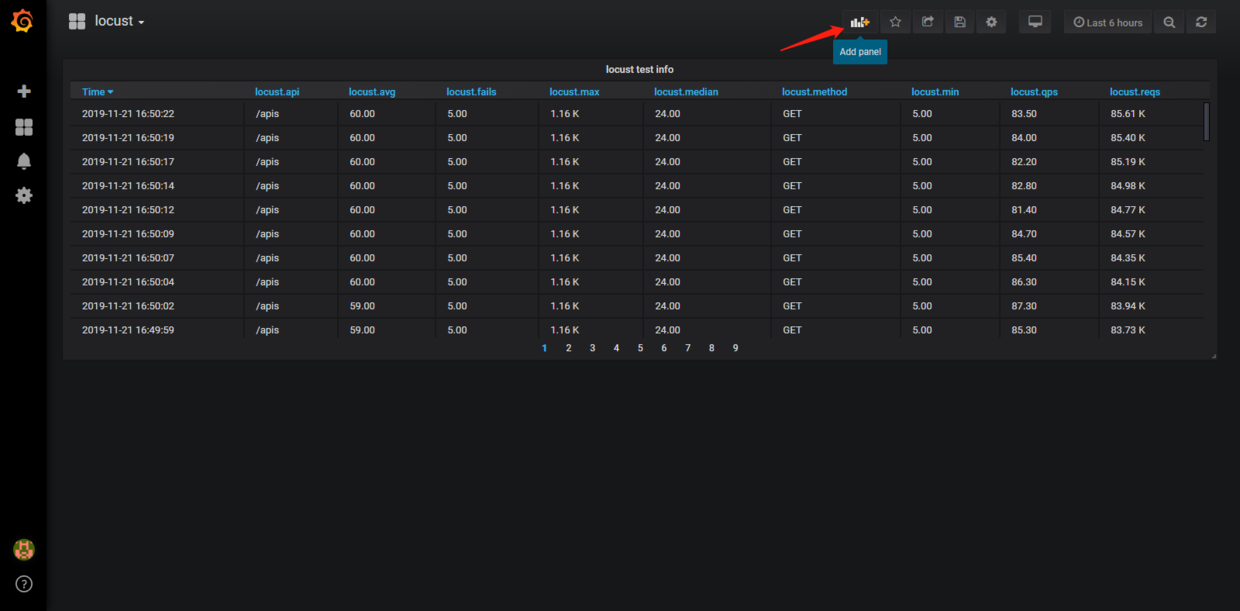
Task: Zoom out time range magnifier icon
Action: [x=1169, y=22]
